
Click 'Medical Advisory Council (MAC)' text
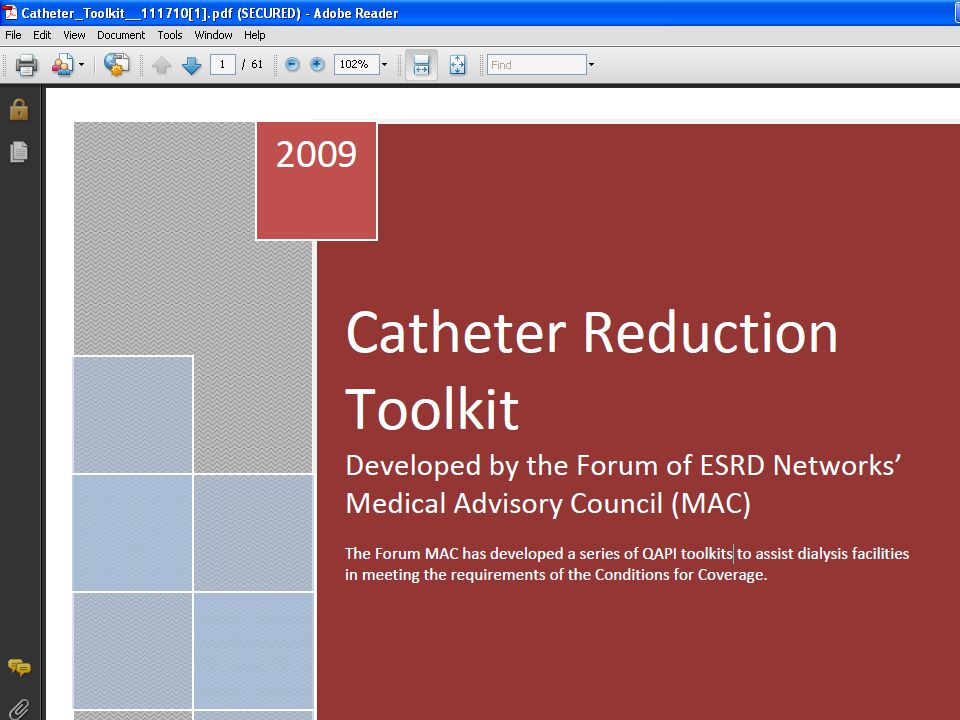point(548,504)
